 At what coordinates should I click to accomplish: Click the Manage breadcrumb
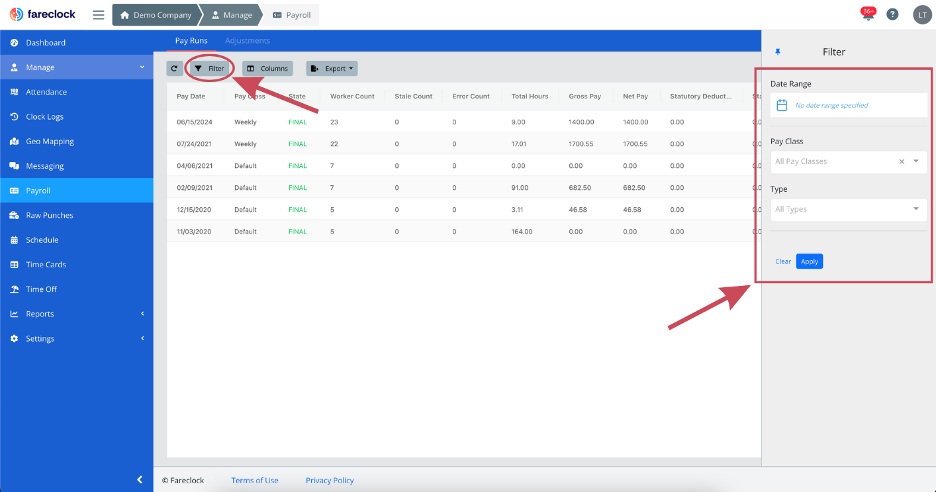(x=233, y=15)
